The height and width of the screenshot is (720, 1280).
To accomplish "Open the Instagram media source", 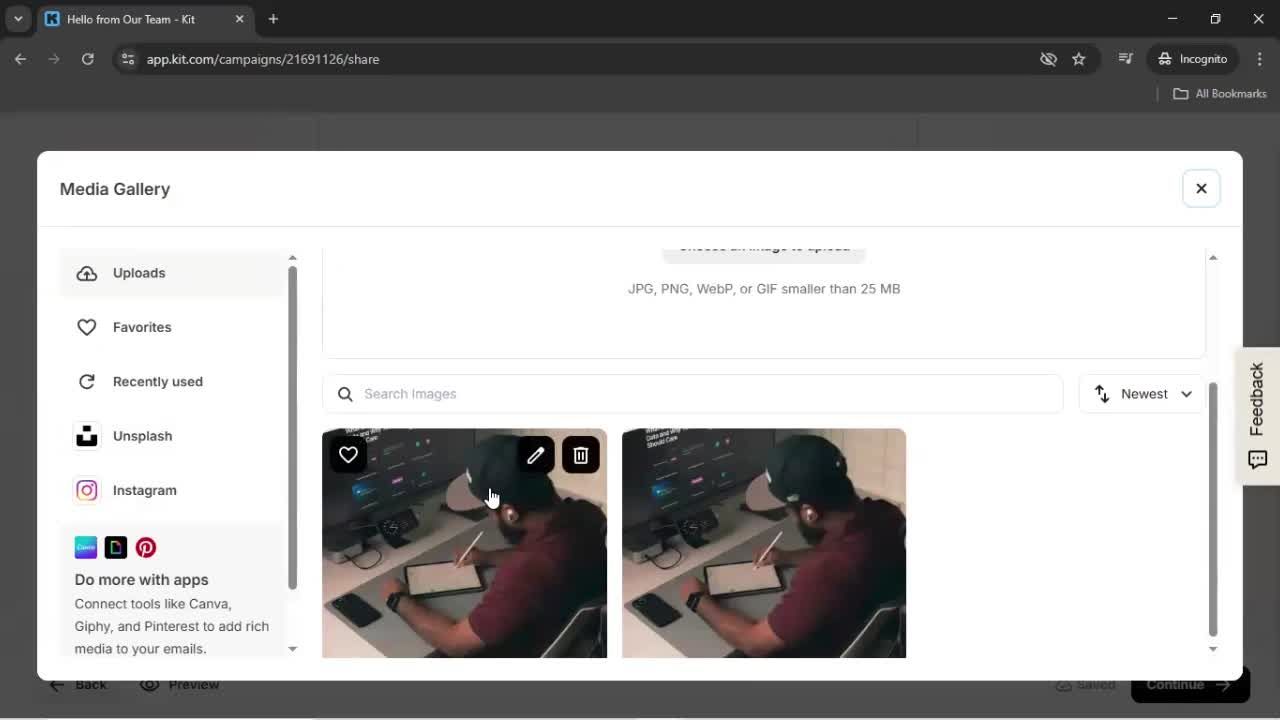I will [144, 490].
